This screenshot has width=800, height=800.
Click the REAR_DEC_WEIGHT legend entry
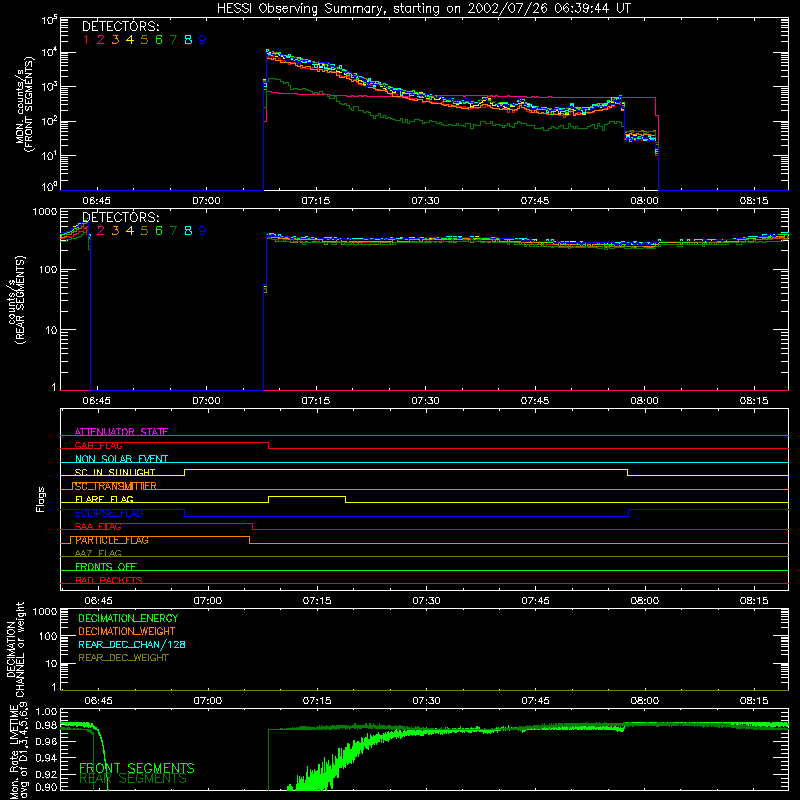click(123, 658)
